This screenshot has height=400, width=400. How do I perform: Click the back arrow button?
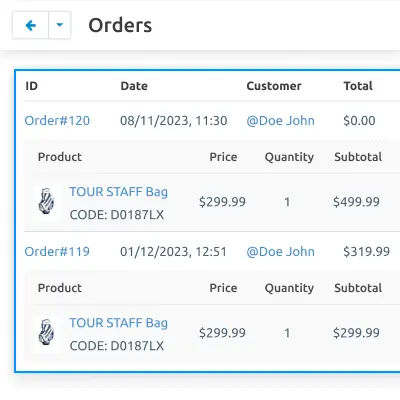tap(31, 25)
